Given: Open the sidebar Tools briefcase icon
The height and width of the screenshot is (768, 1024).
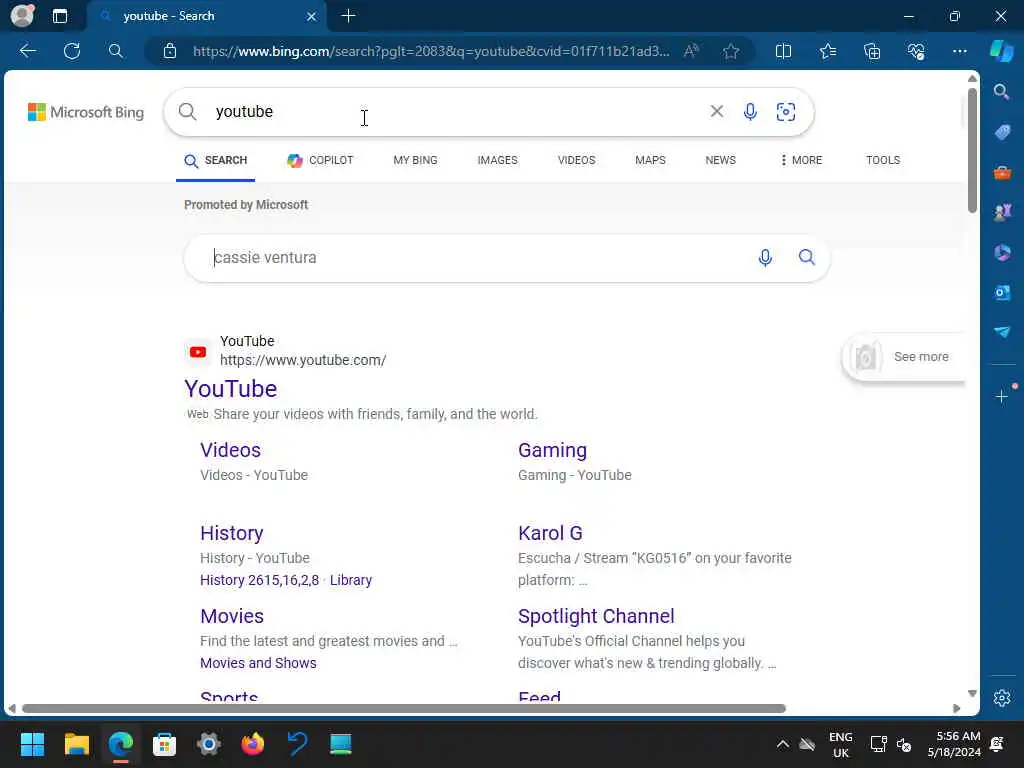Looking at the screenshot, I should [1002, 173].
